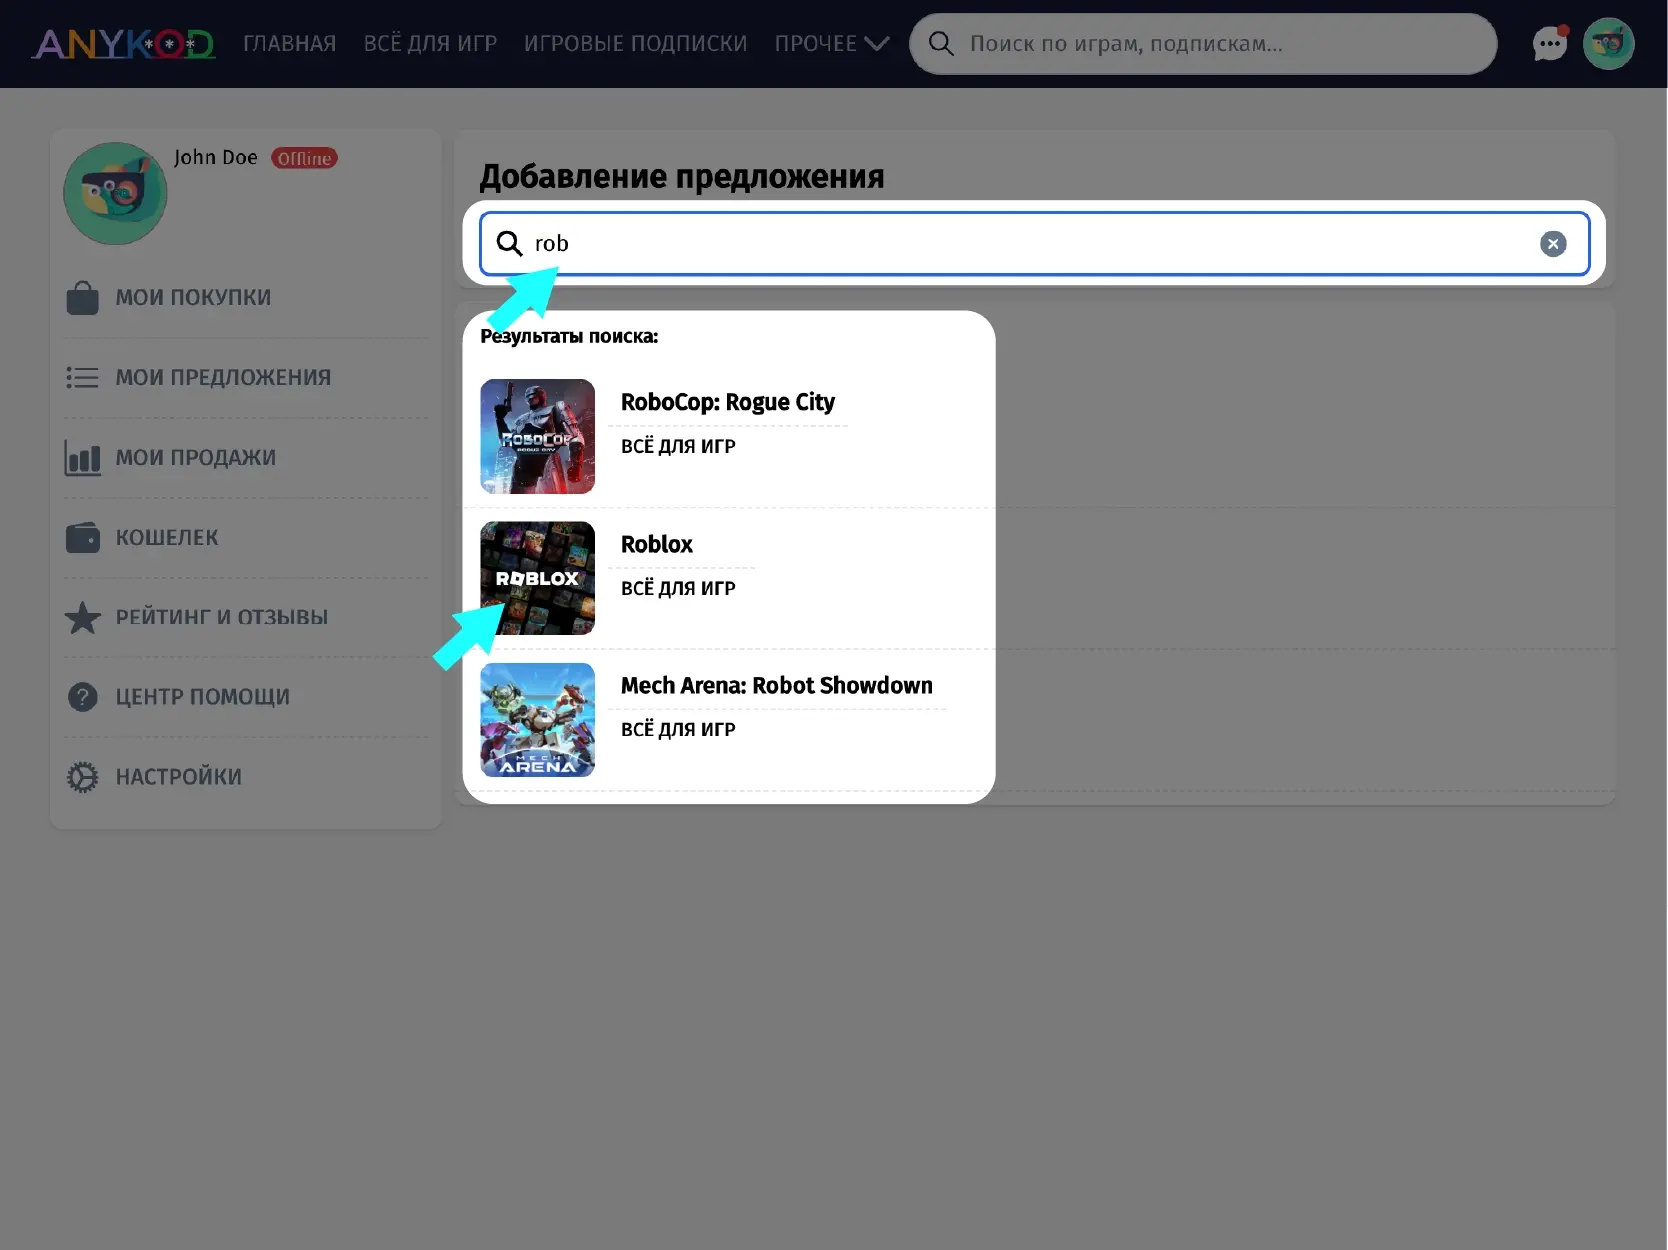Click the question mark help icon
This screenshot has width=1668, height=1250.
tap(82, 697)
